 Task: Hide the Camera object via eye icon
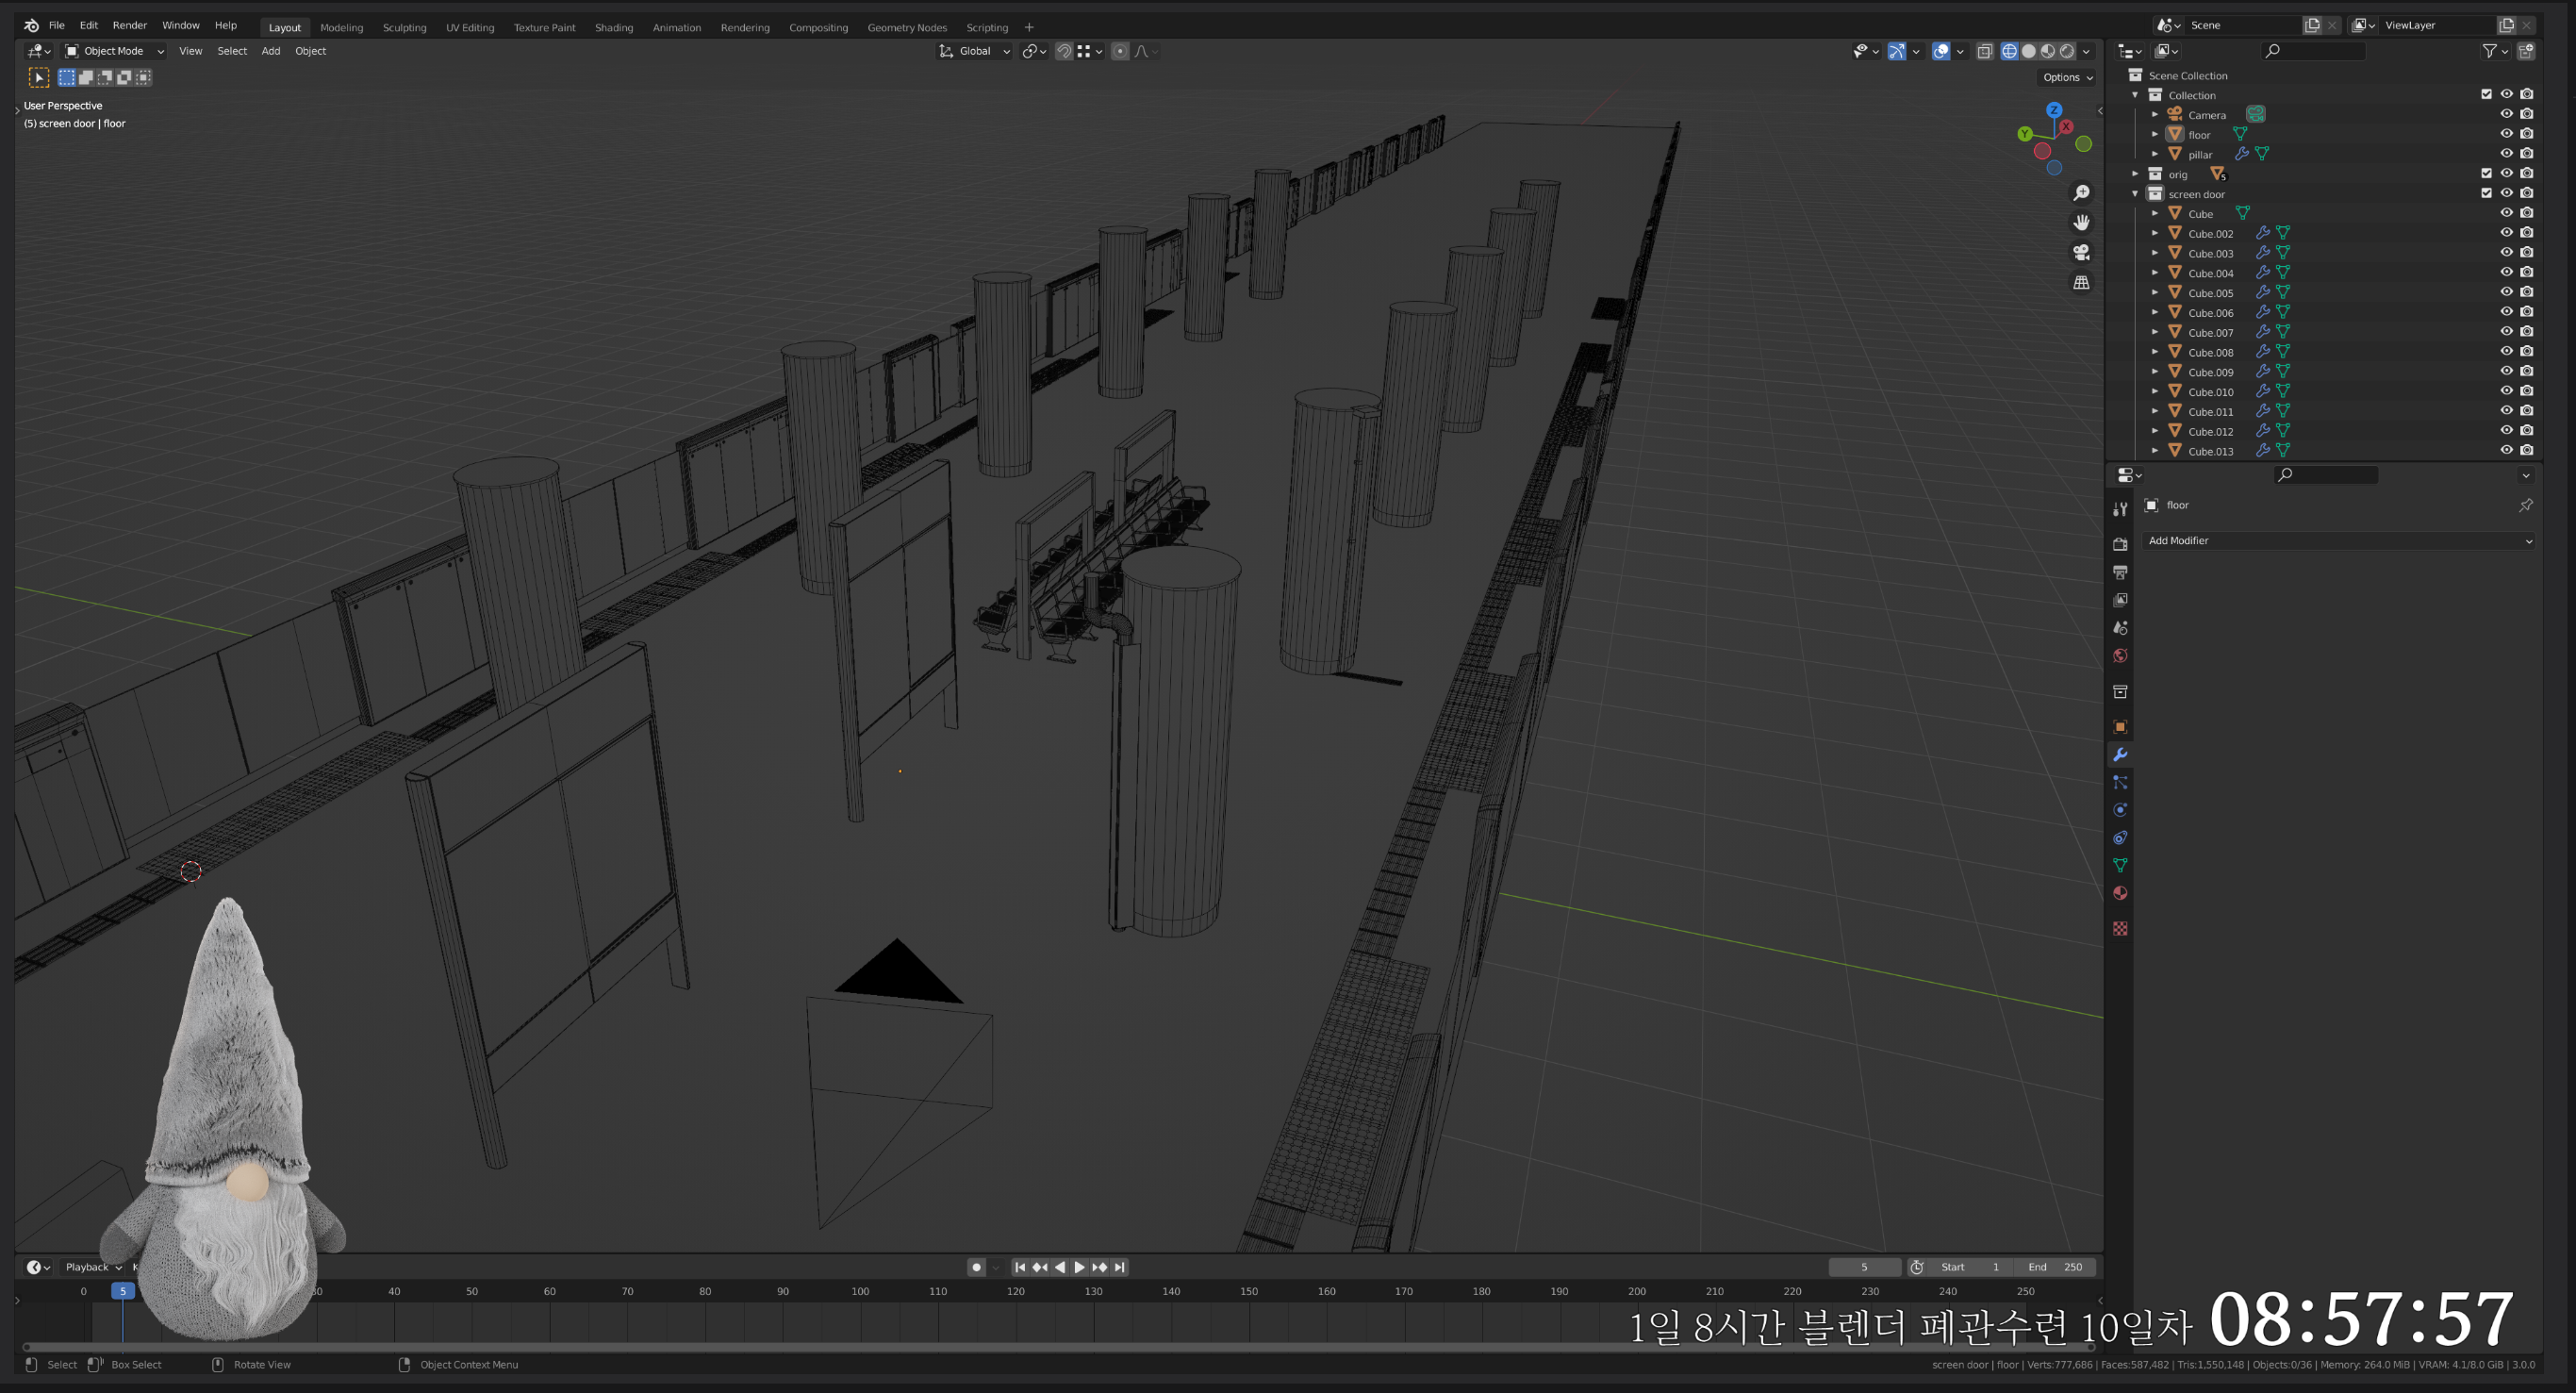[2506, 114]
